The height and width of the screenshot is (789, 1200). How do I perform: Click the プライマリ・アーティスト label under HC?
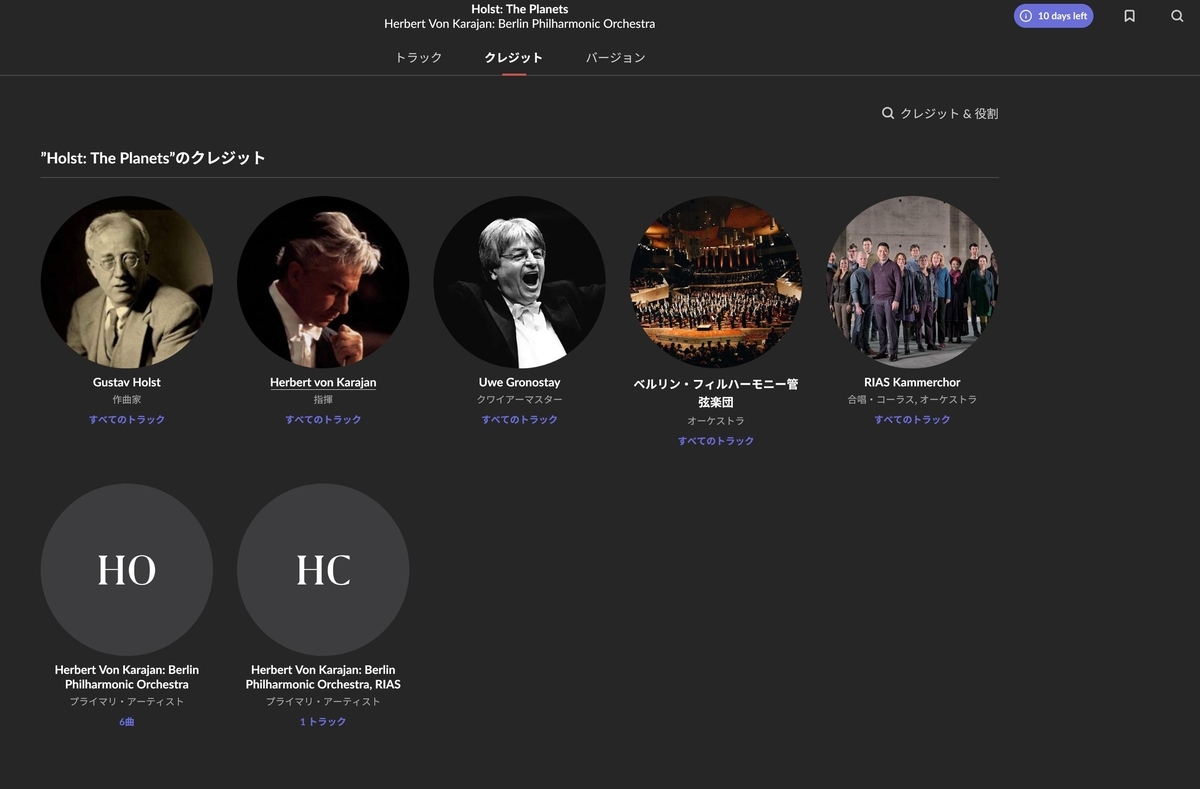pos(323,701)
